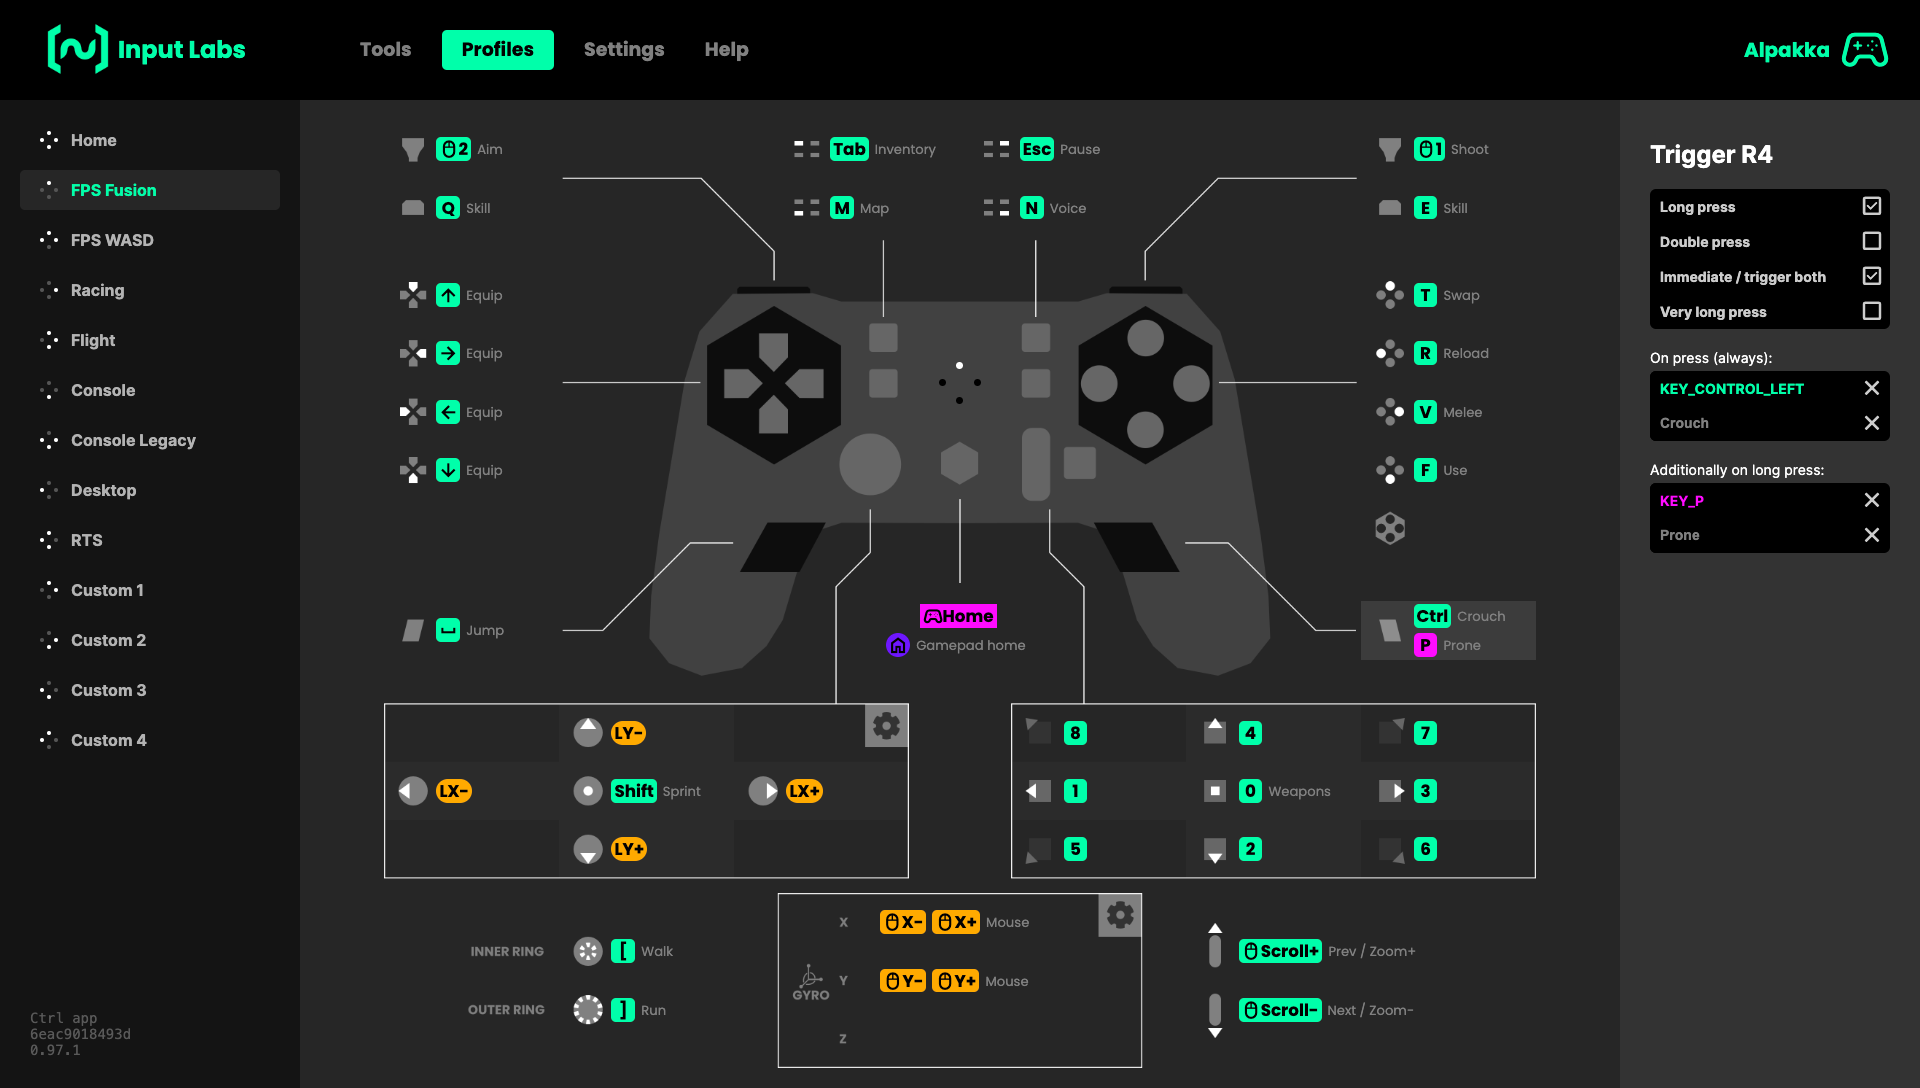Select the Shift Sprint thumbstick mapping
The width and height of the screenshot is (1920, 1088).
tap(634, 791)
